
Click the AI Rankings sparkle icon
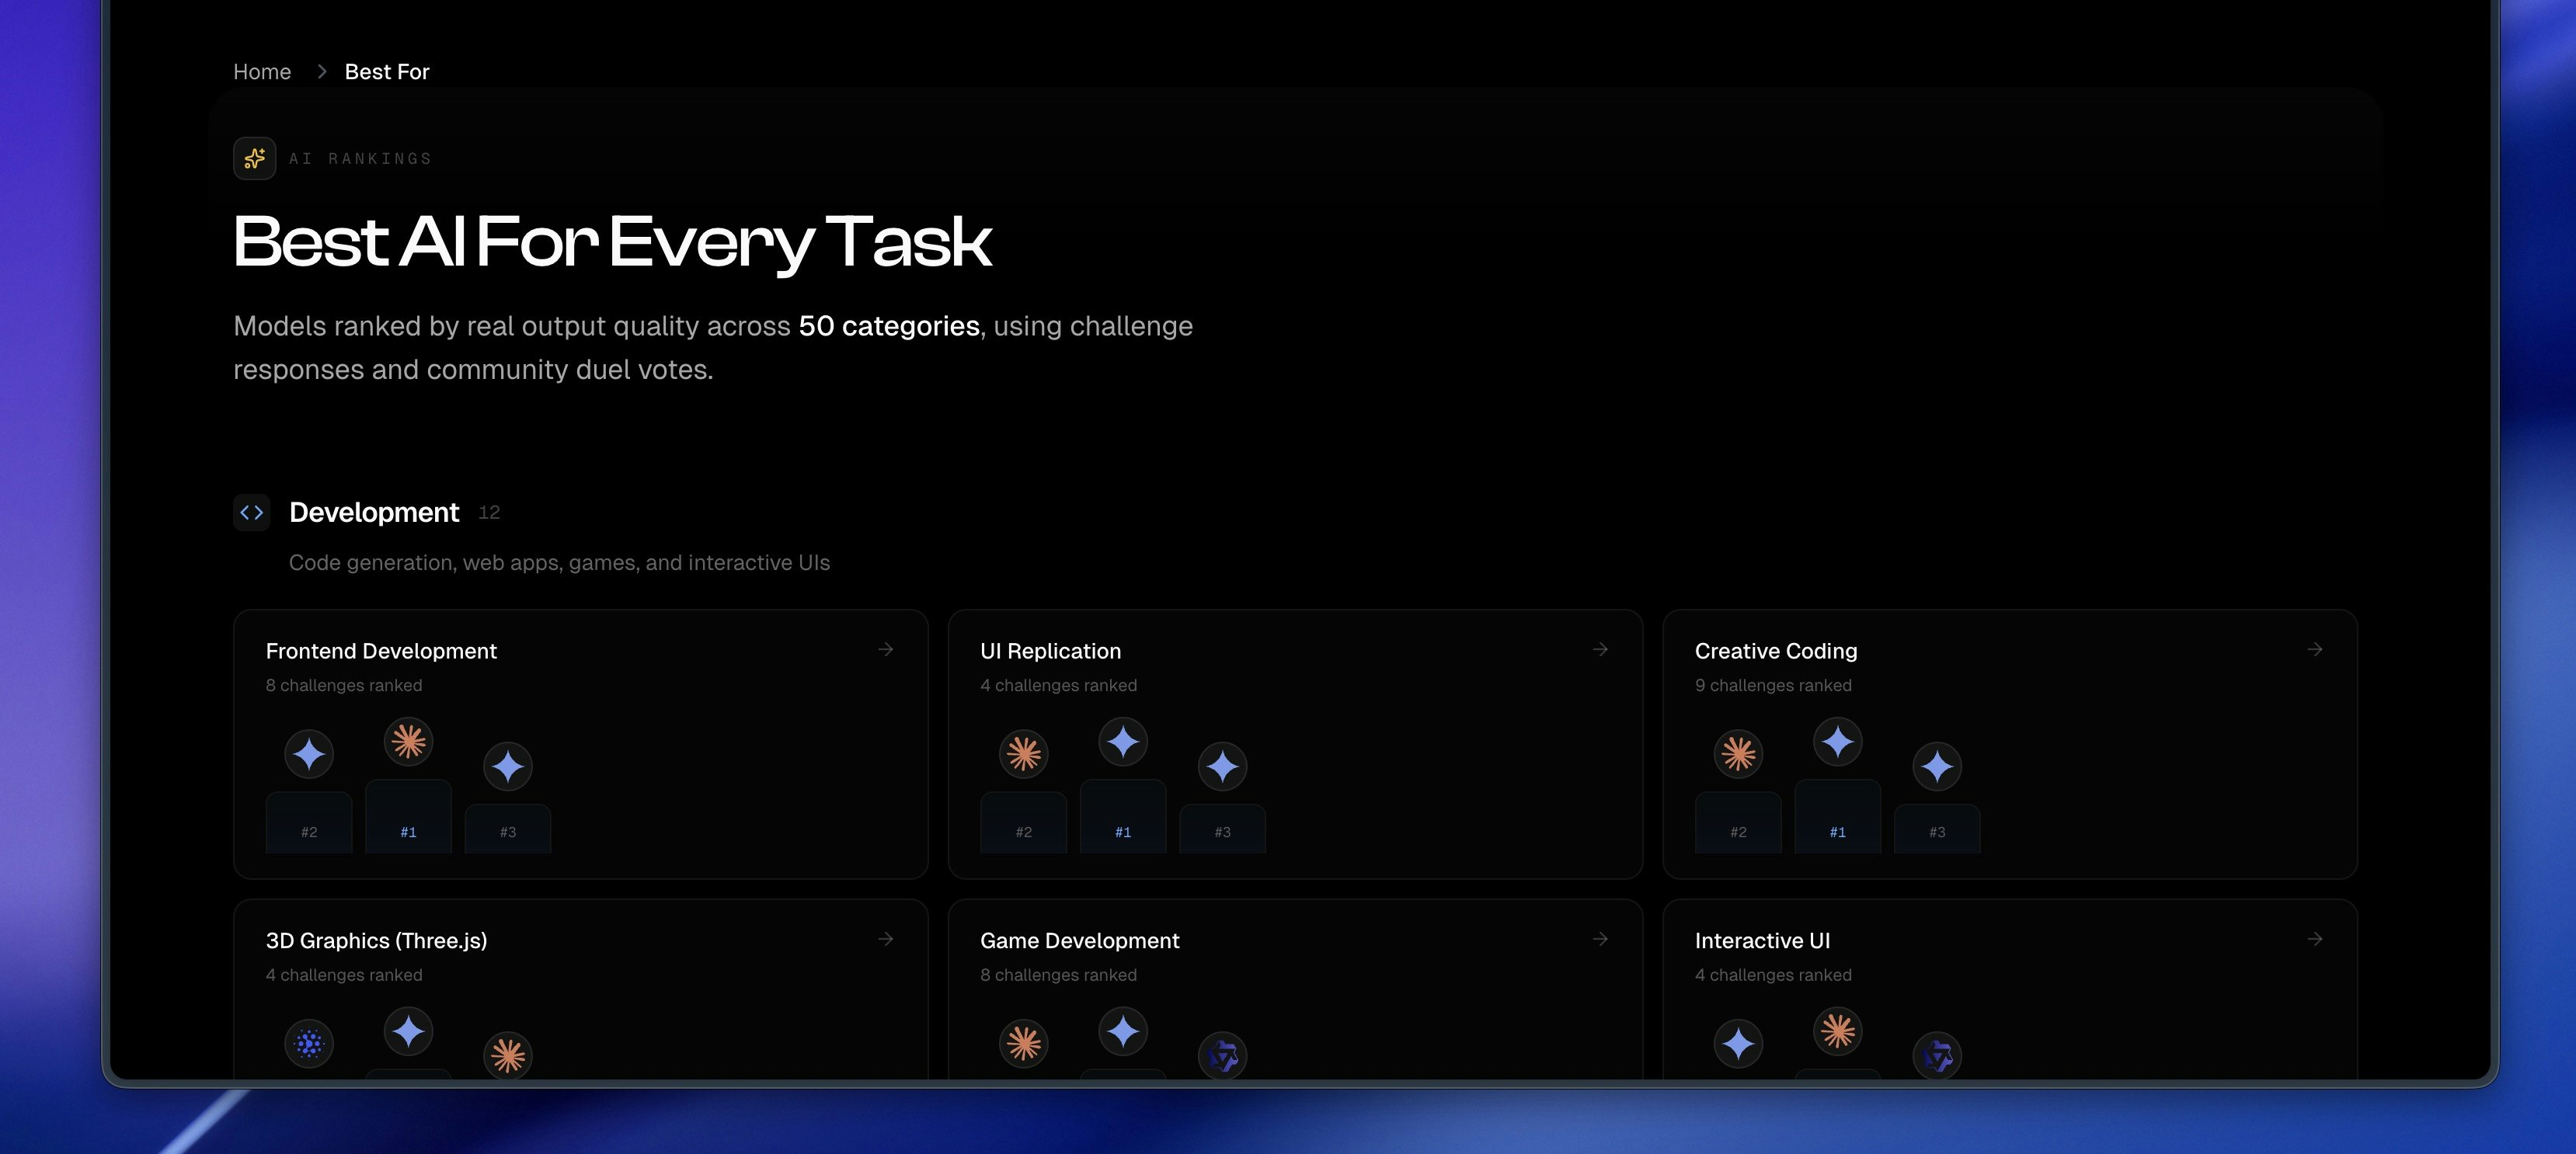click(254, 158)
